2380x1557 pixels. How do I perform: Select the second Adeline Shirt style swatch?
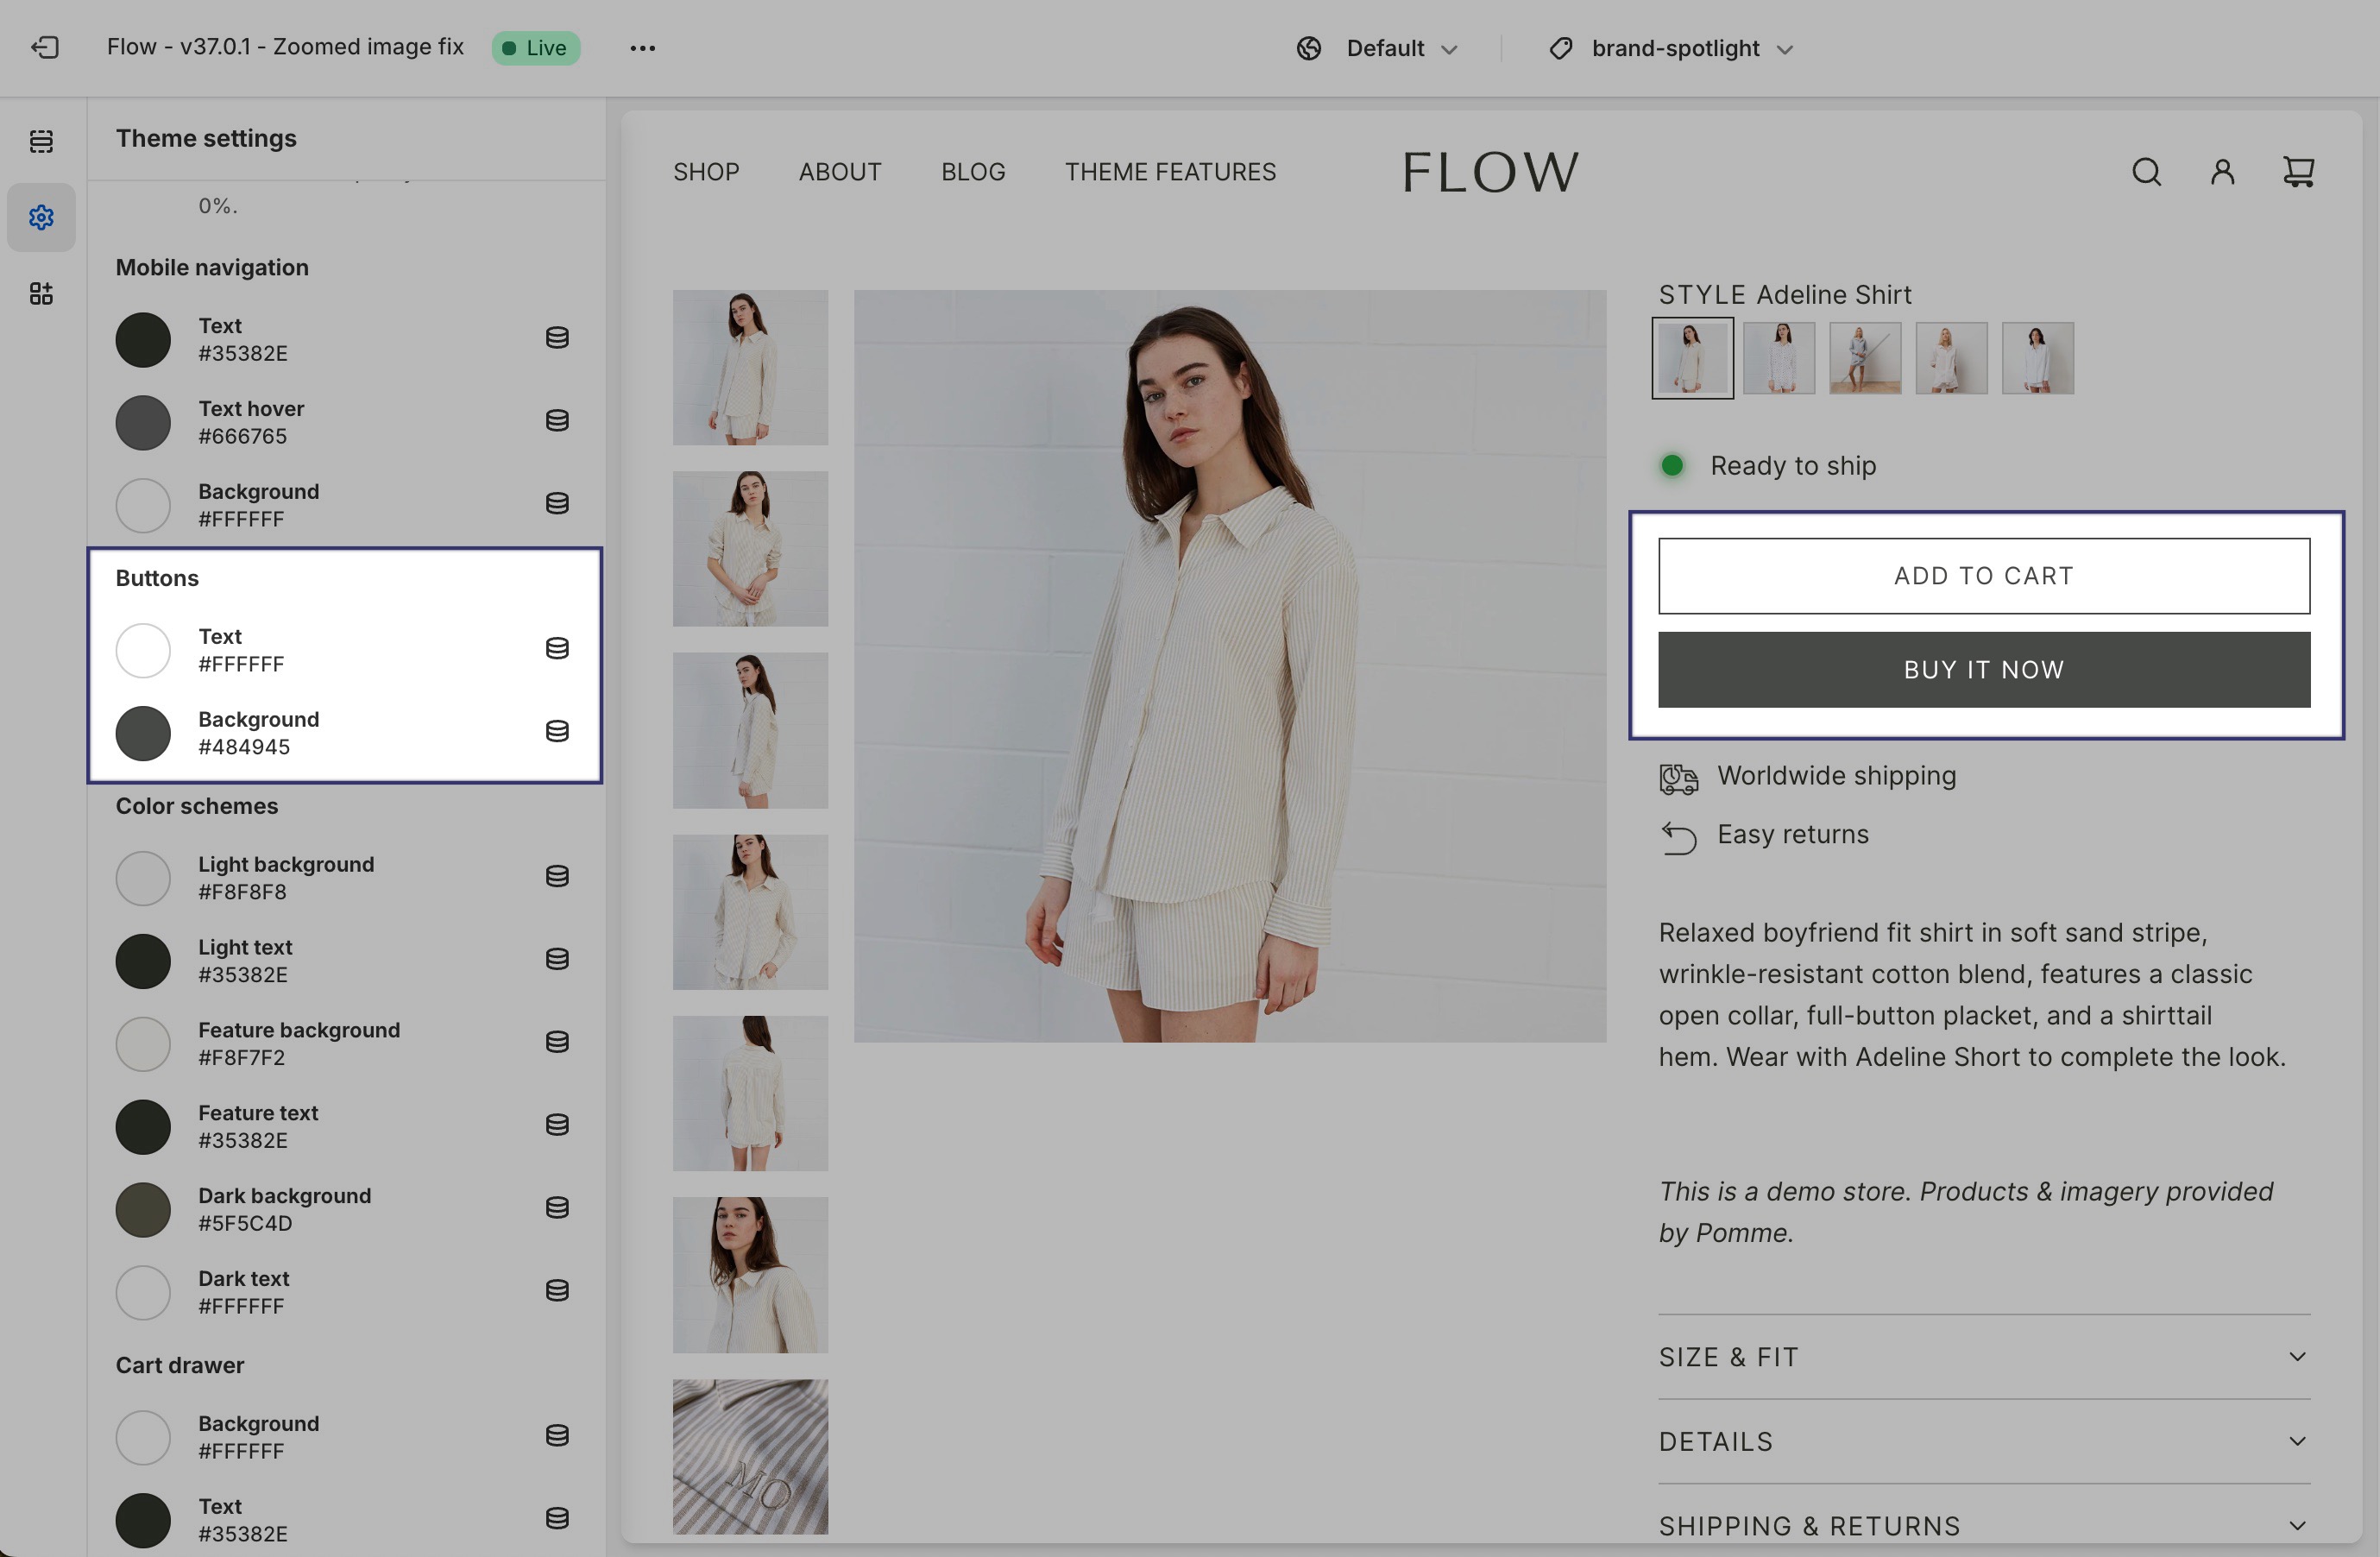coord(1778,358)
